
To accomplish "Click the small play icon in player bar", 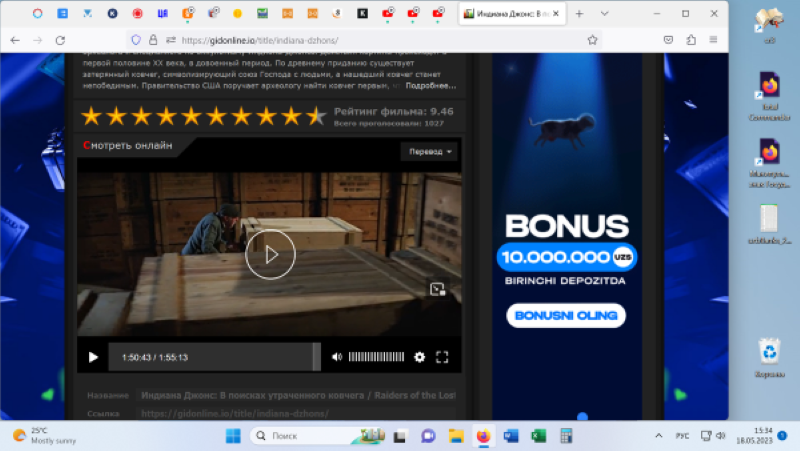I will [x=93, y=357].
